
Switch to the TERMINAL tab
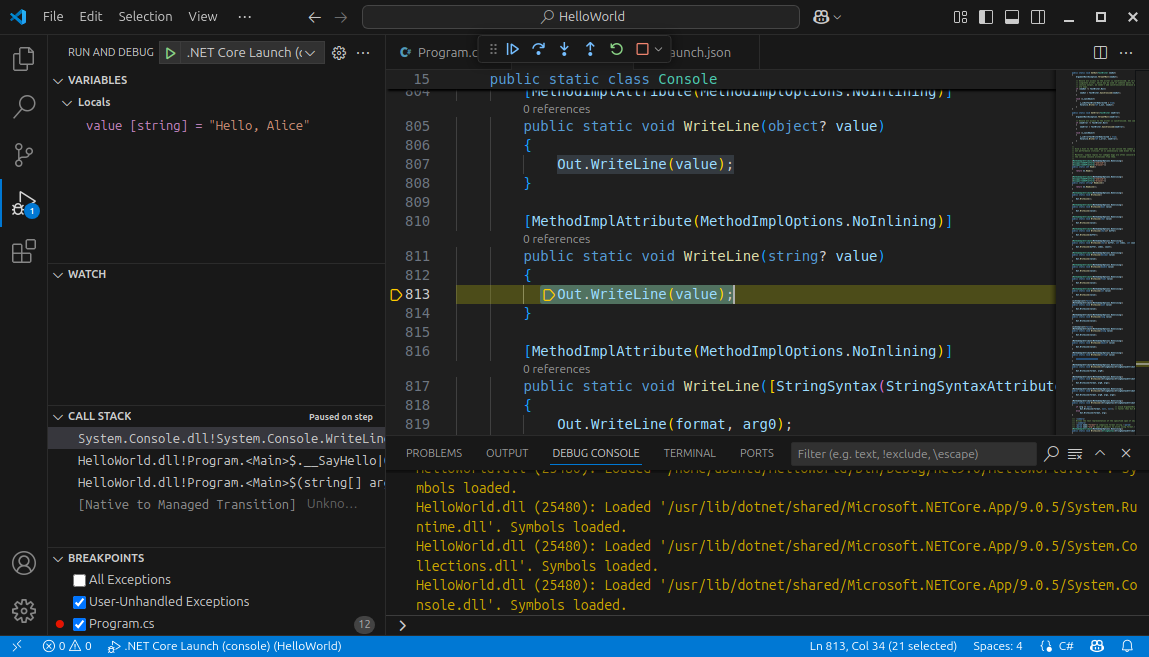[690, 453]
